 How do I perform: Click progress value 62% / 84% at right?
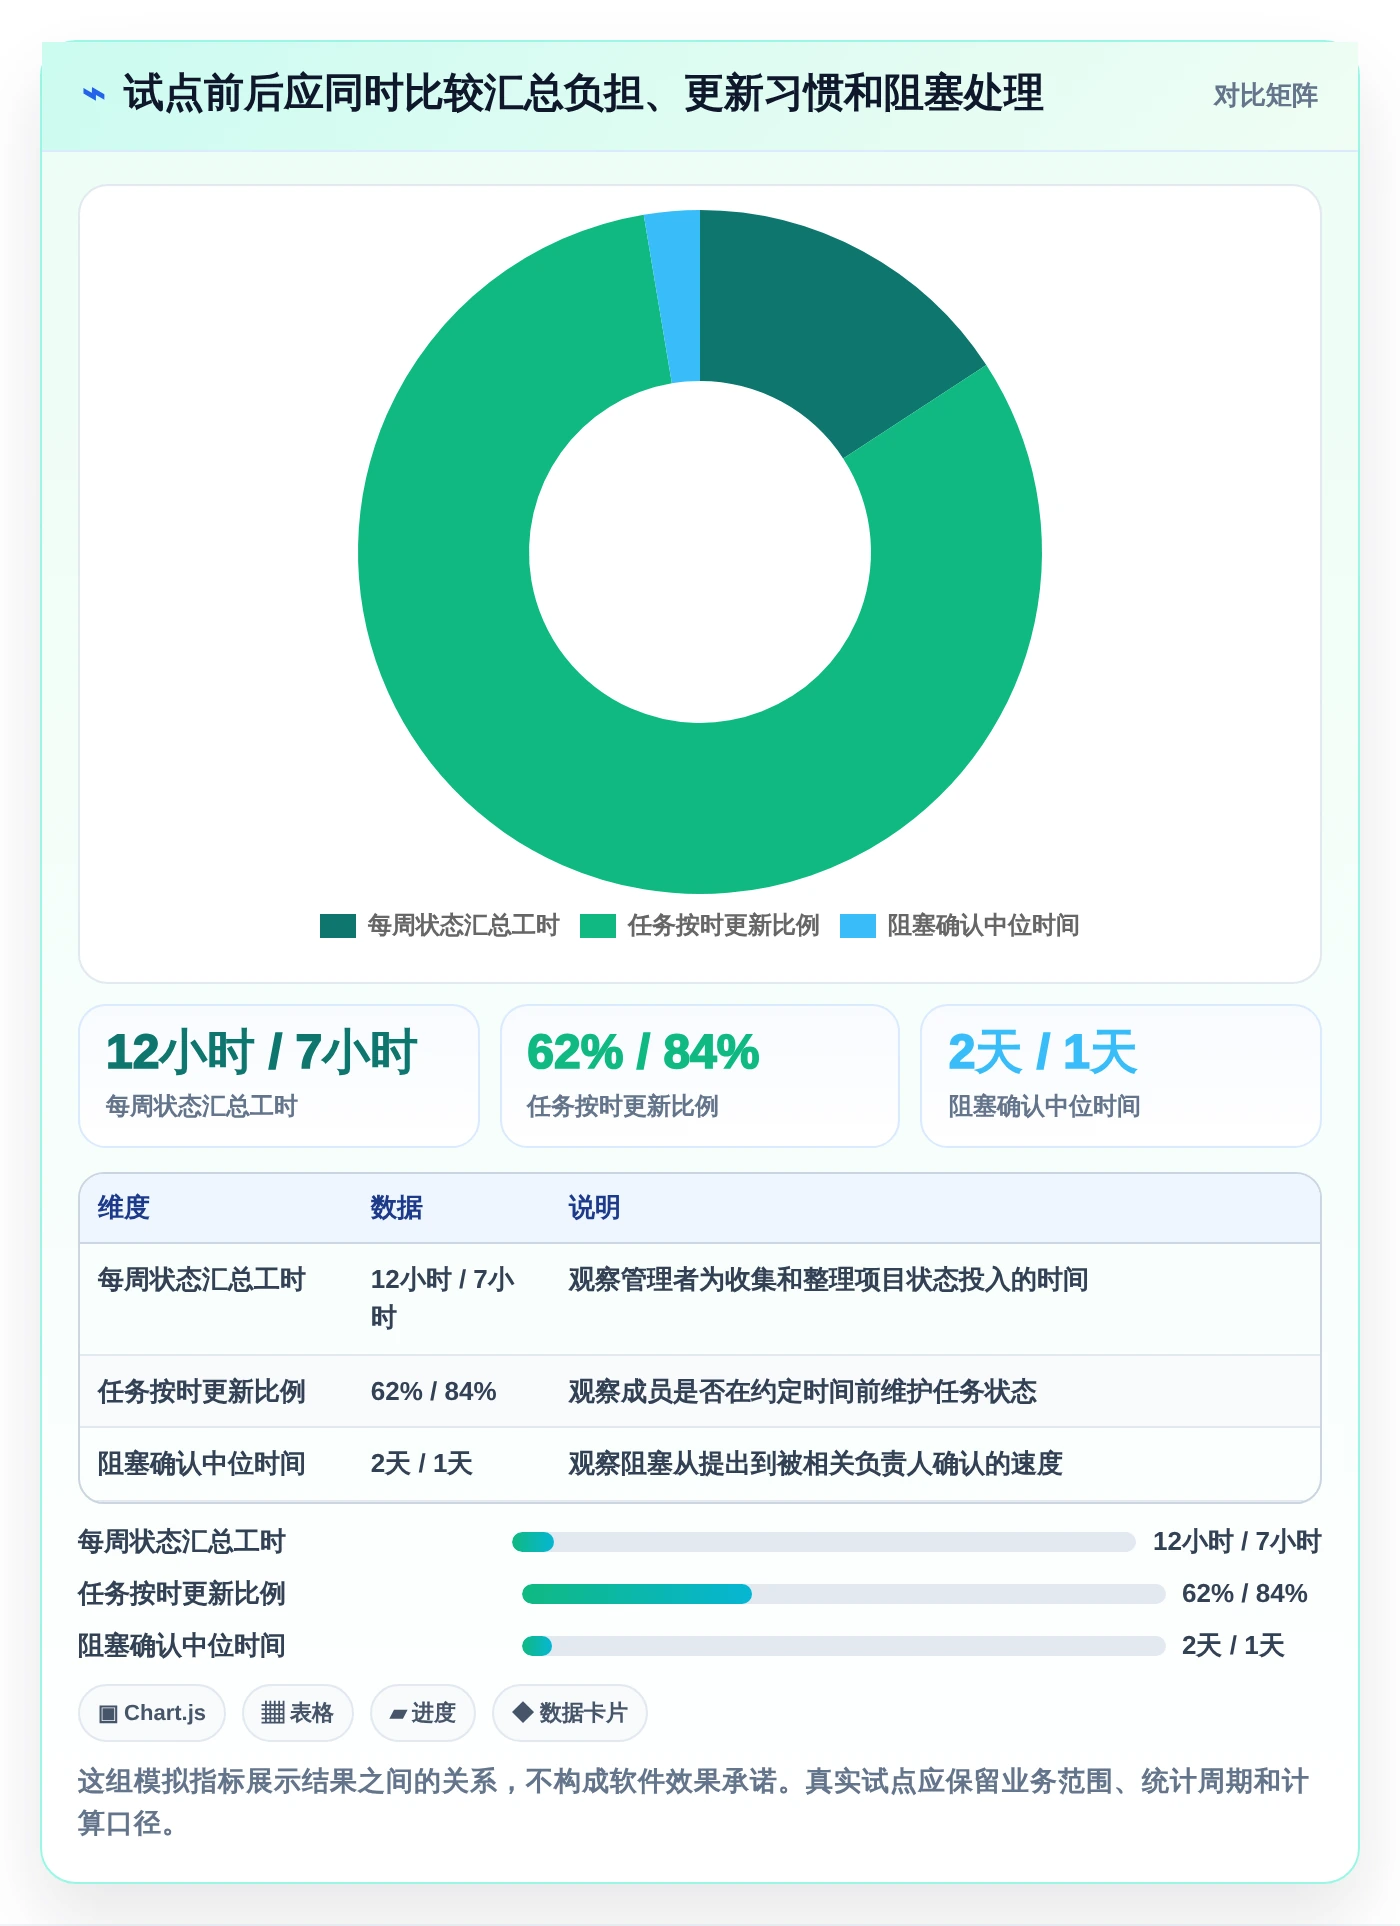point(1245,1594)
